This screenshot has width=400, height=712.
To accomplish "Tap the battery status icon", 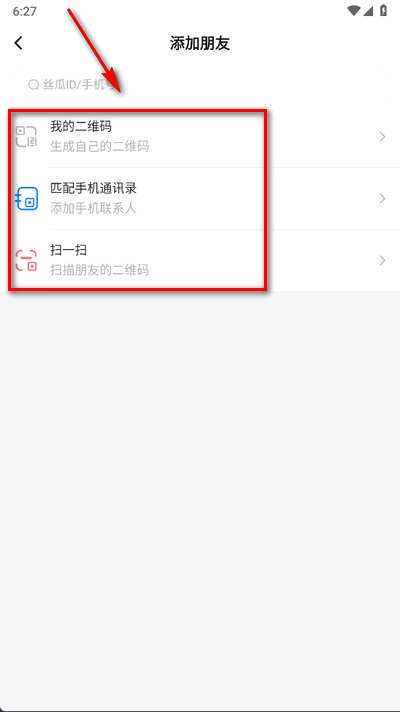I will (384, 11).
